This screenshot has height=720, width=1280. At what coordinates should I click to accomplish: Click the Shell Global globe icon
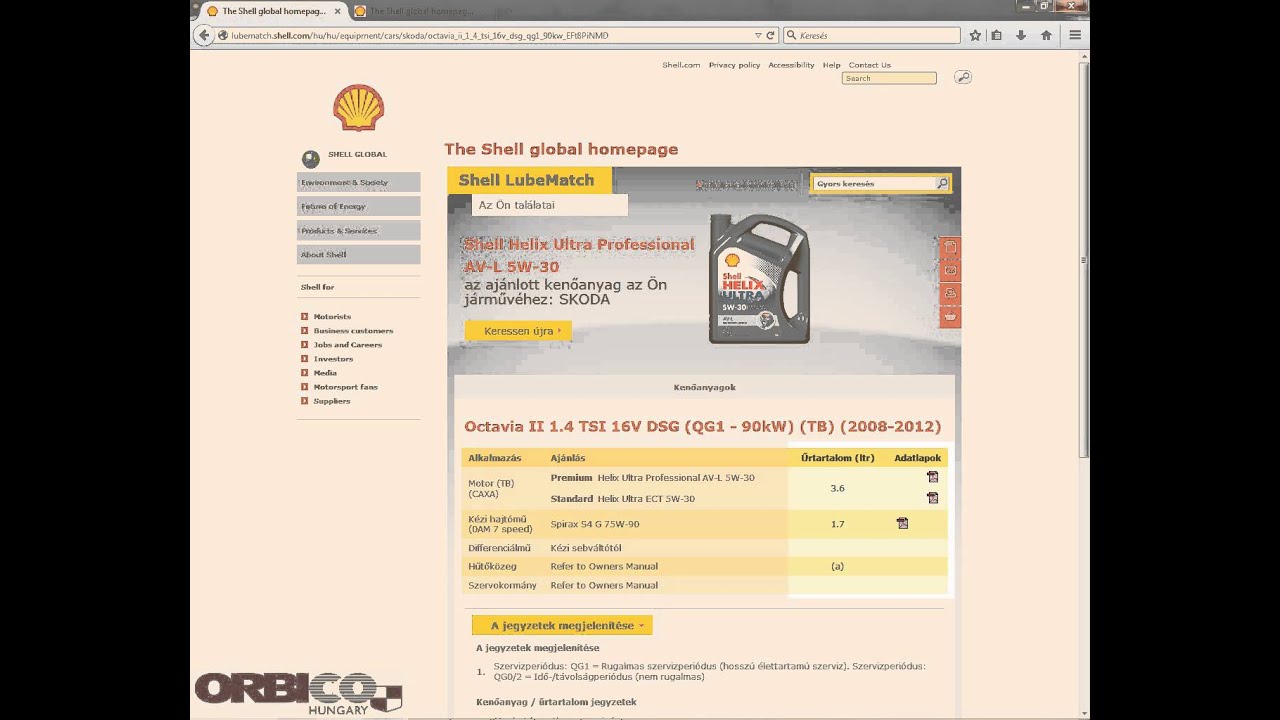[x=310, y=157]
